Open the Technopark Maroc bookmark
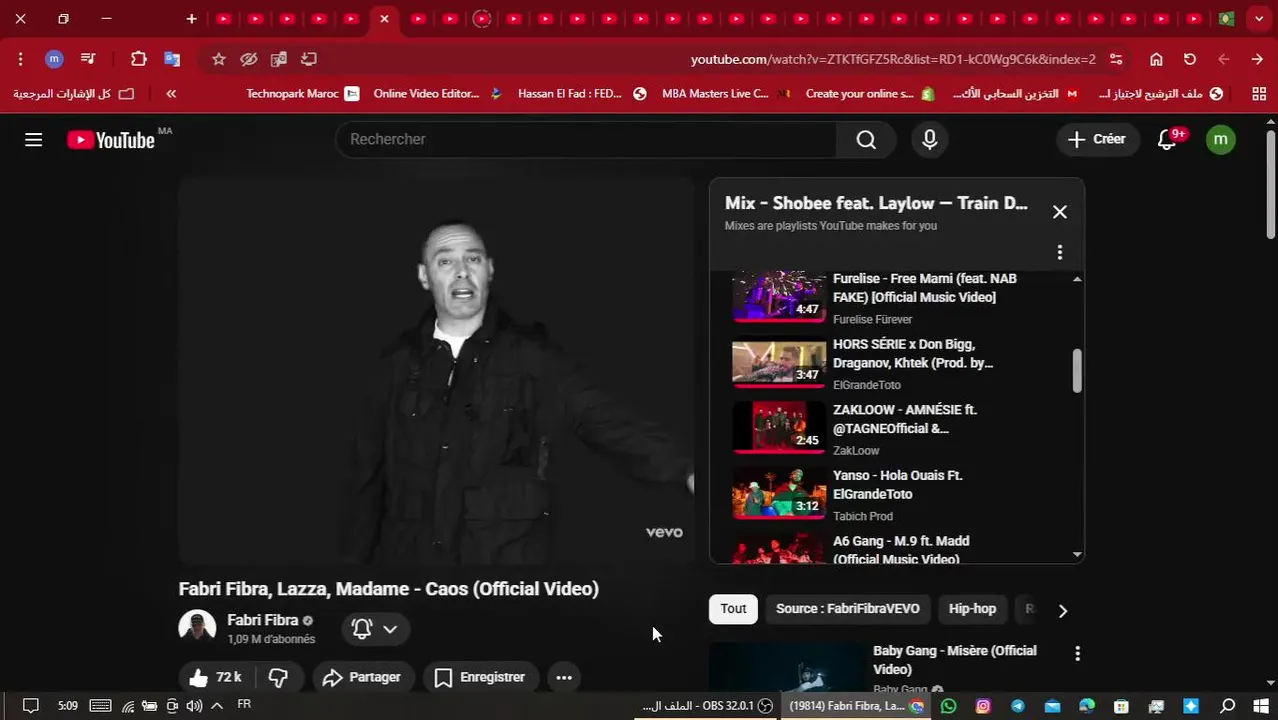The width and height of the screenshot is (1278, 720). 302,94
